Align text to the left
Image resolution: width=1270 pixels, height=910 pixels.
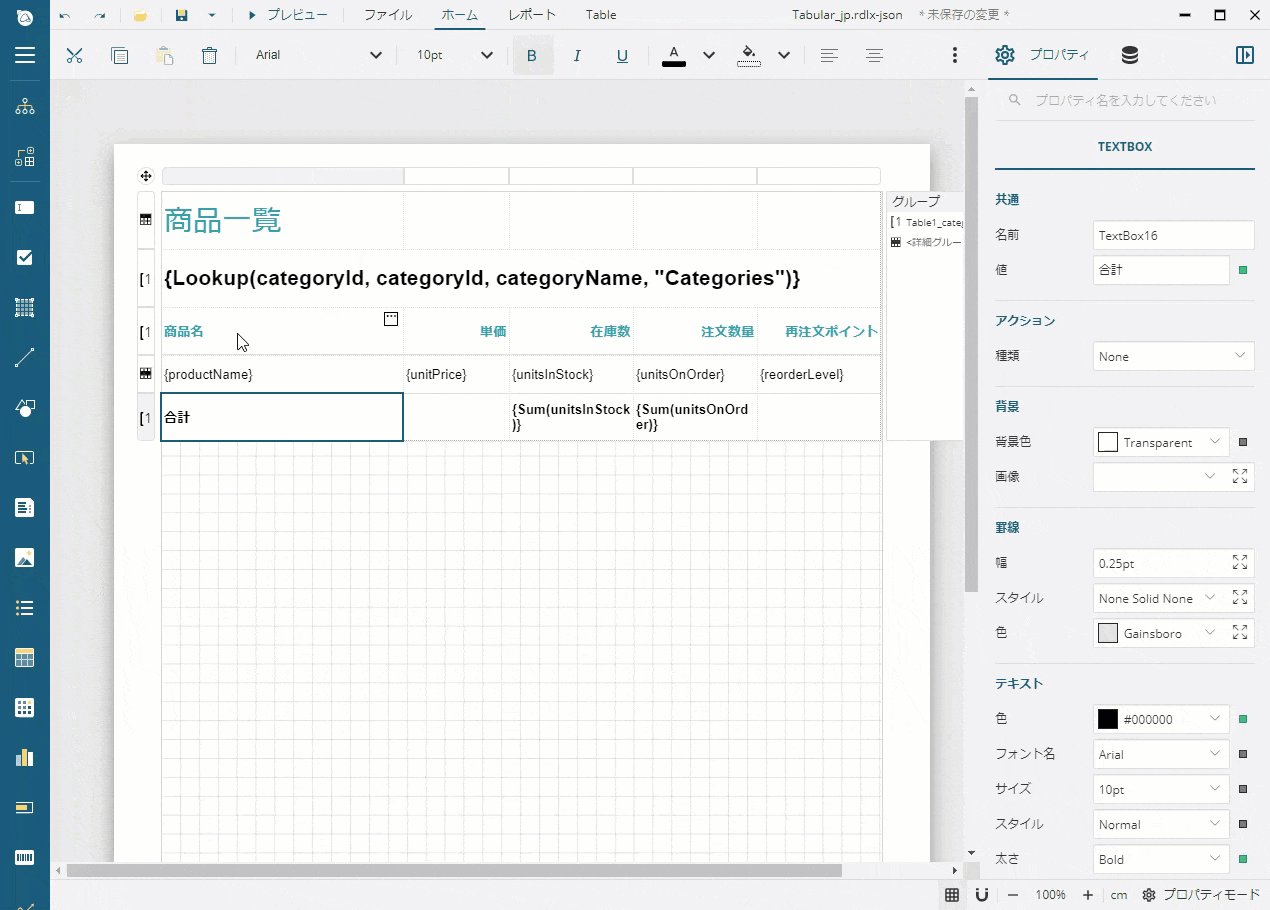(829, 55)
